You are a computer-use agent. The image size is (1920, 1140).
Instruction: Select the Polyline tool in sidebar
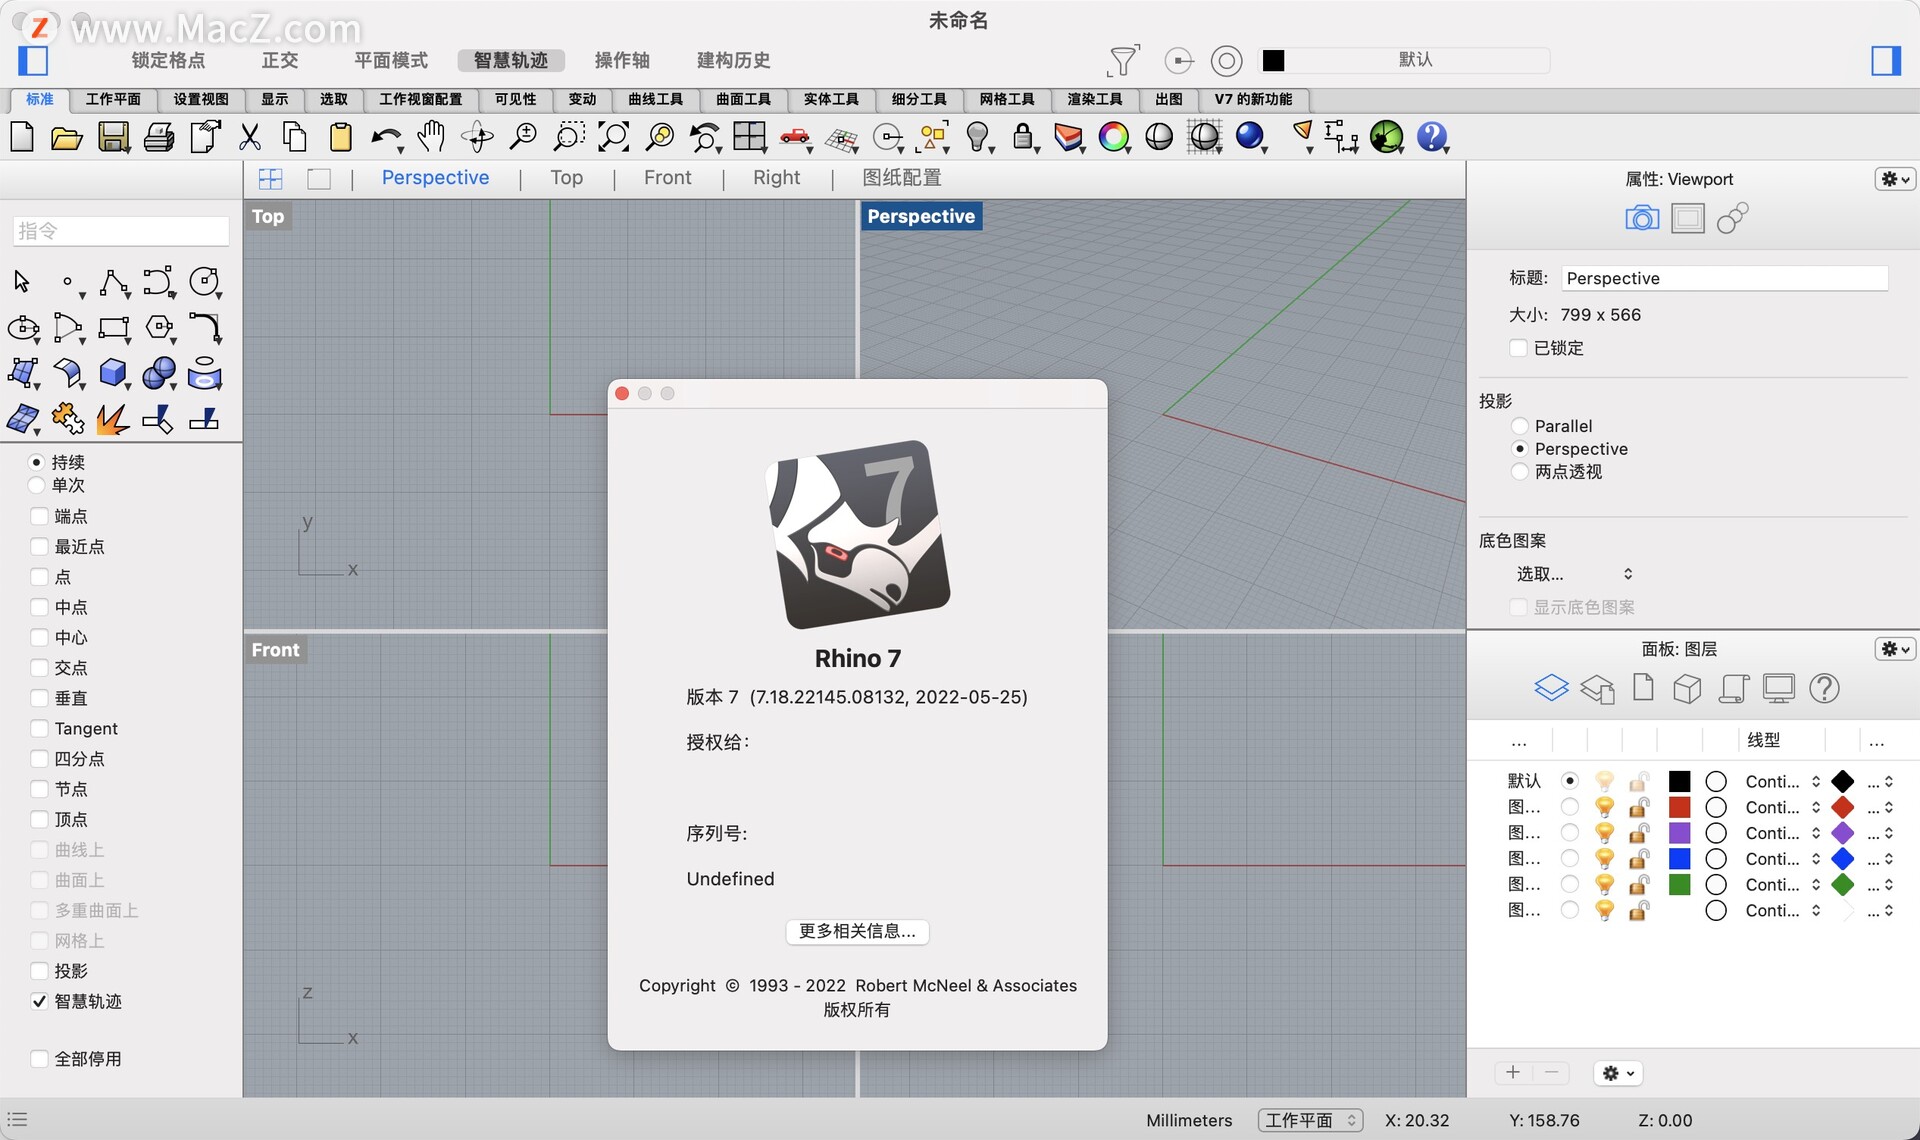pyautogui.click(x=113, y=283)
